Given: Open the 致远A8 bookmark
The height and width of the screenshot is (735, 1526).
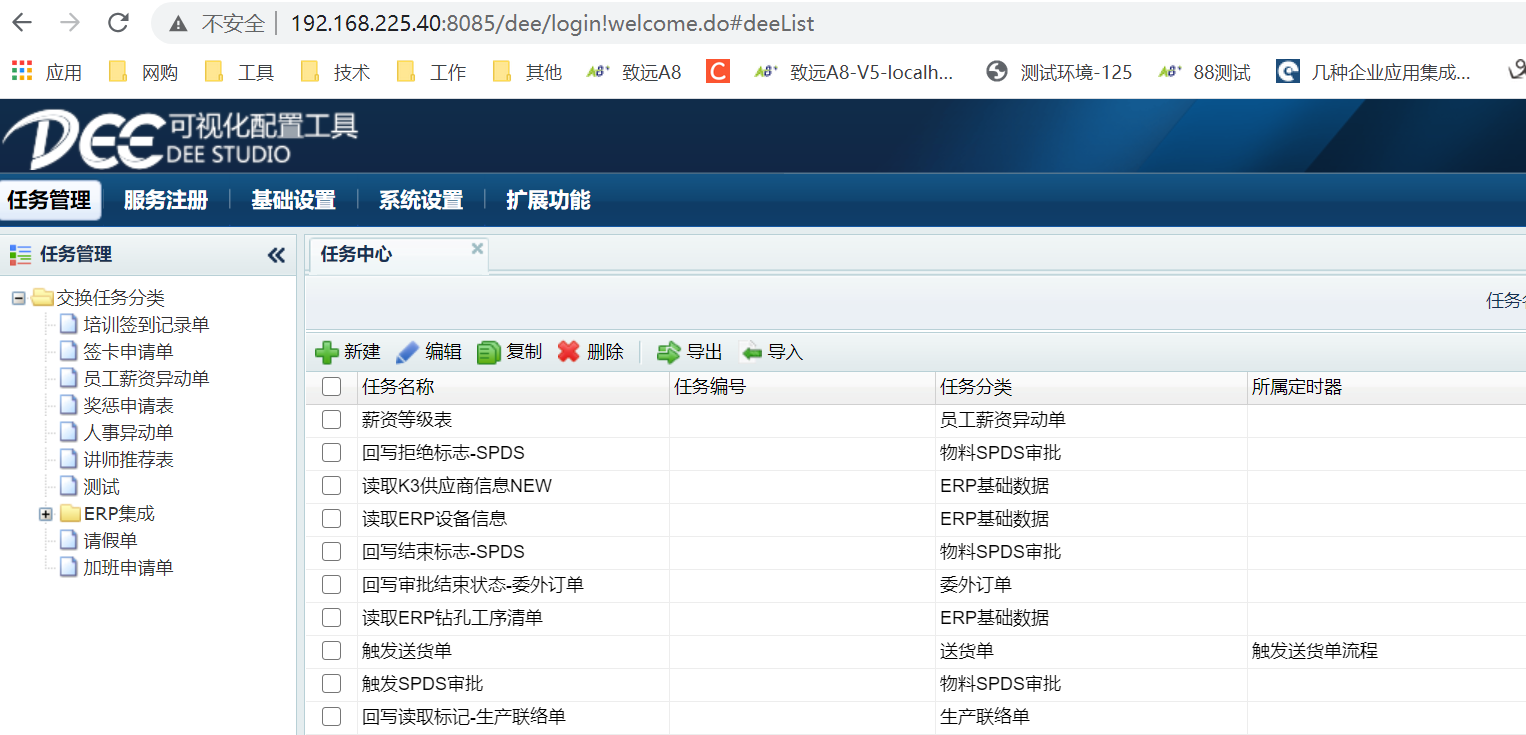Looking at the screenshot, I should pos(634,72).
